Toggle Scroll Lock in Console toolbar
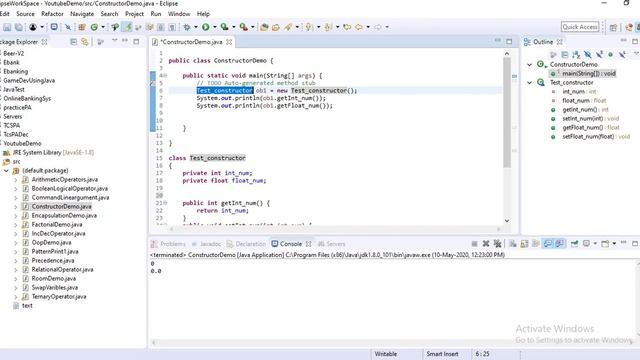The width and height of the screenshot is (640, 360). pos(524,244)
